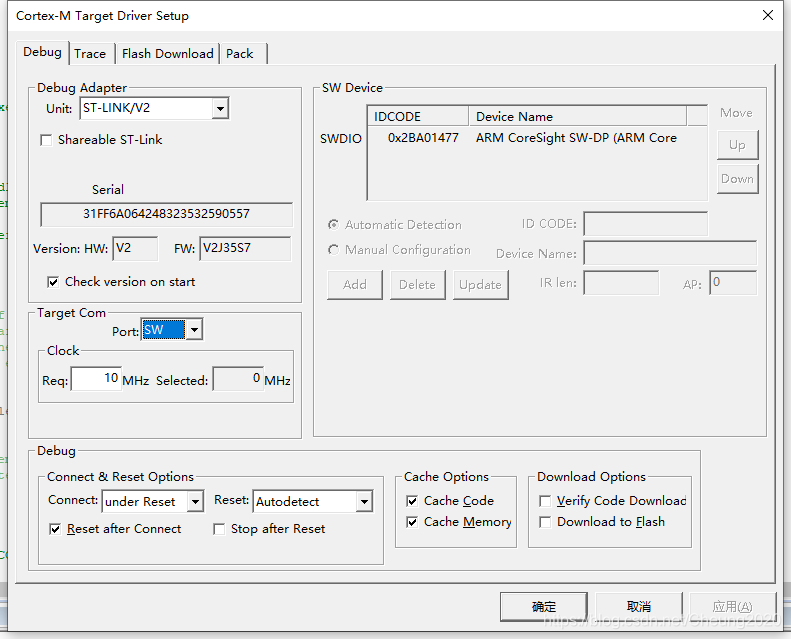Click the IDCODE column header
Image resolution: width=791 pixels, height=639 pixels.
click(x=418, y=117)
